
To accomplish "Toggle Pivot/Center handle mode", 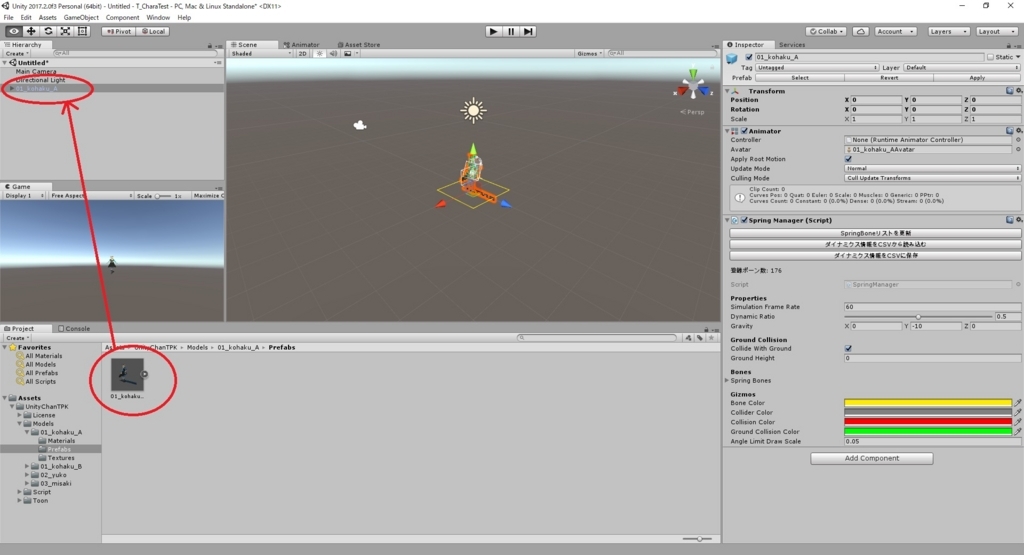I will tap(119, 31).
